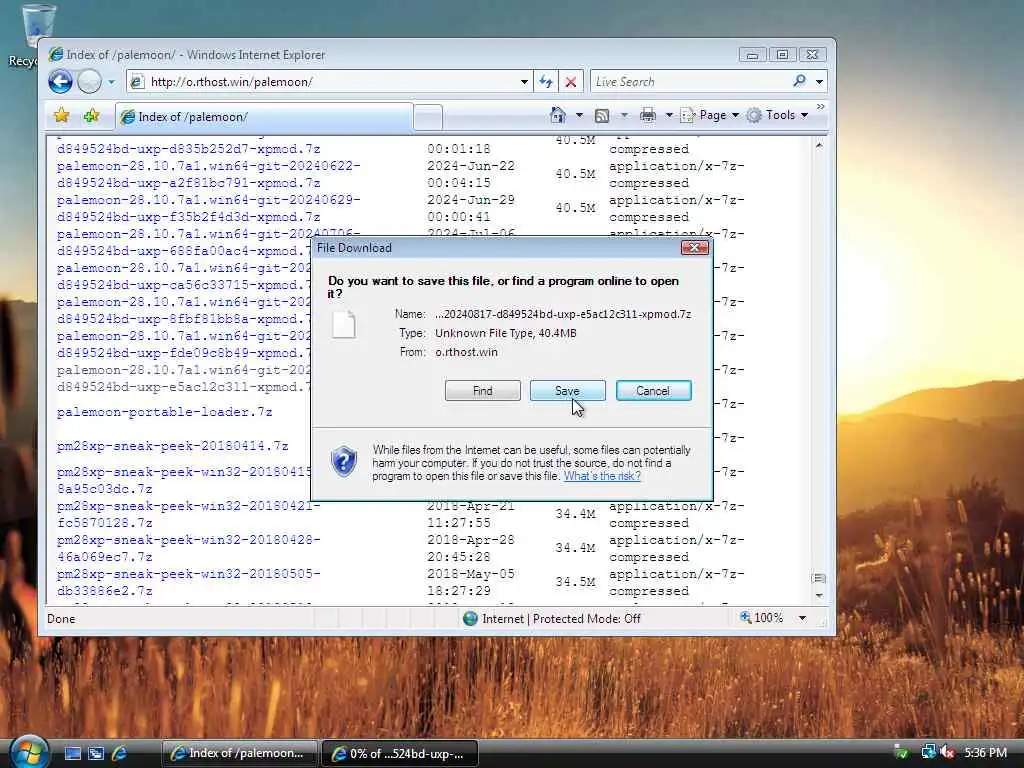This screenshot has width=1024, height=768.
Task: Click the IE Back navigation button
Action: [x=61, y=82]
